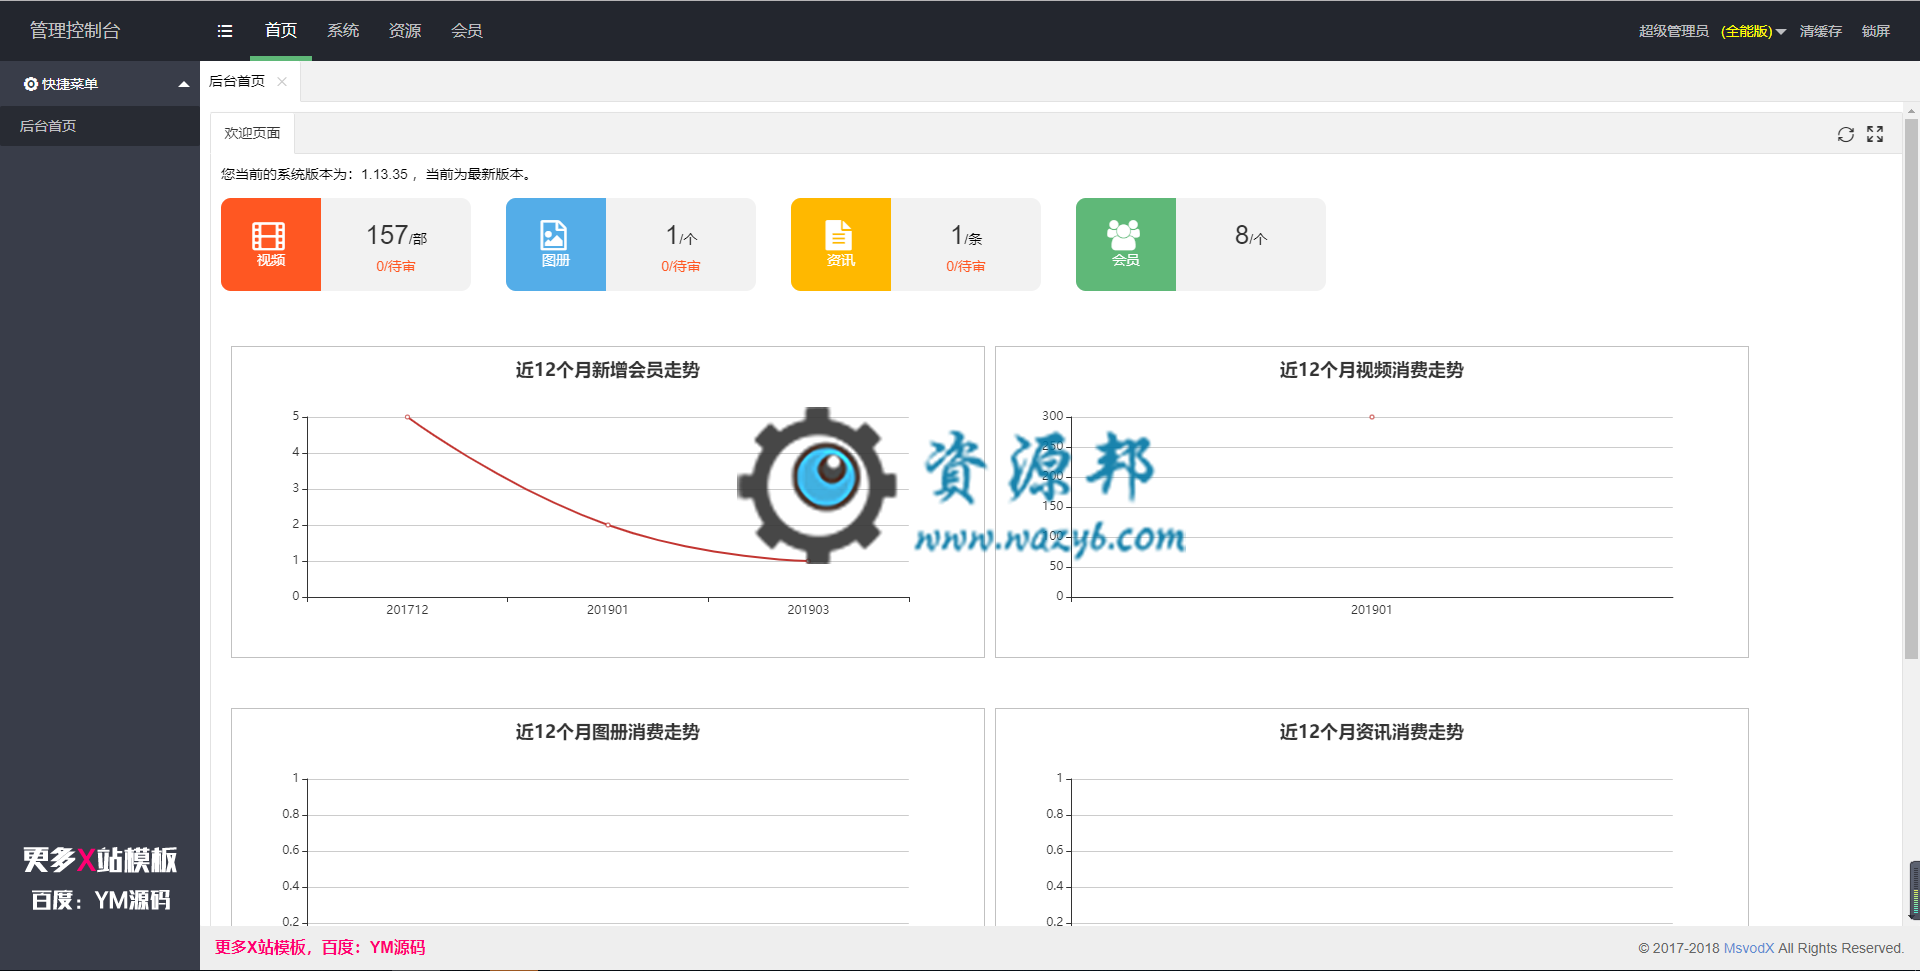The height and width of the screenshot is (971, 1920).
Task: Click the refresh icon in welcome panel
Action: [x=1845, y=134]
